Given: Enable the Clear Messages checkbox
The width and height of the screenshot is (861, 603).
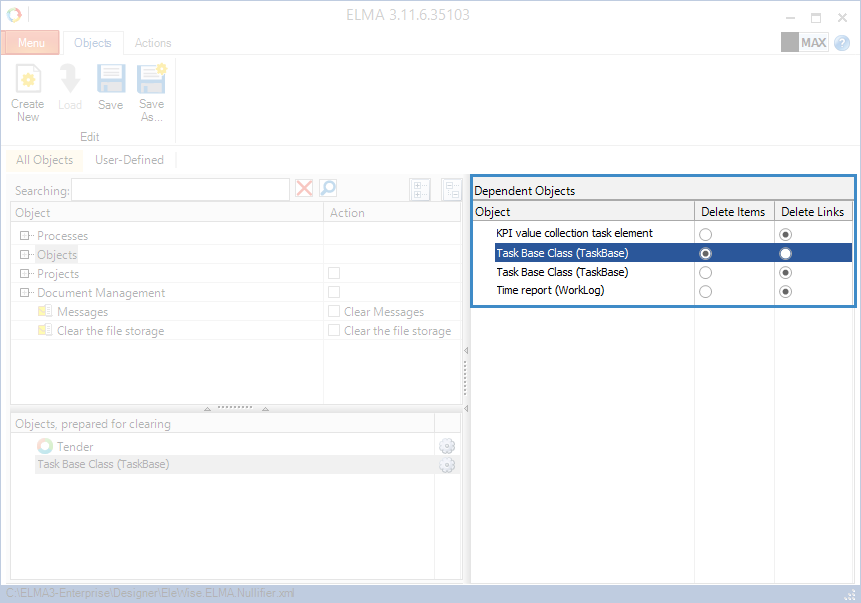Looking at the screenshot, I should (334, 312).
